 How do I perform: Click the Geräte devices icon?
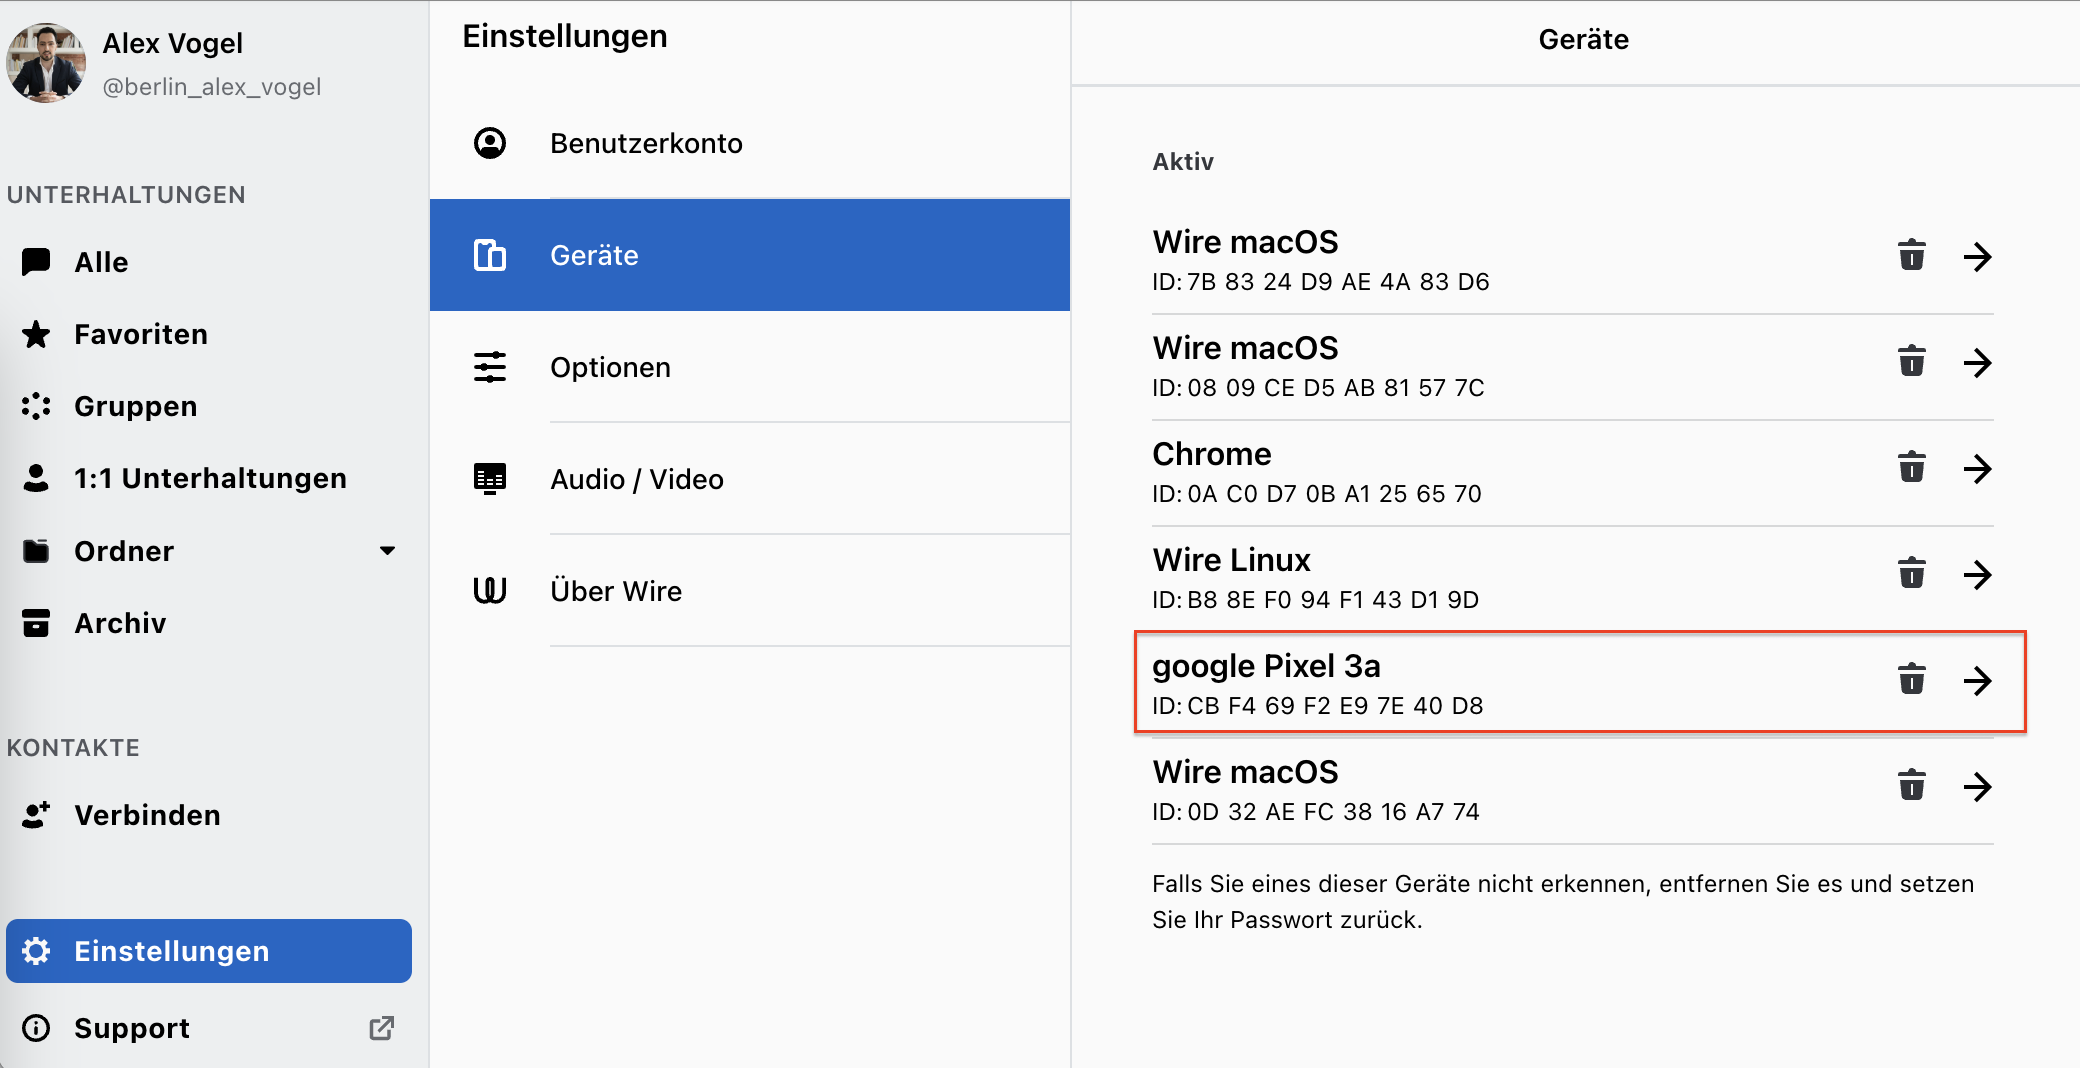point(490,255)
